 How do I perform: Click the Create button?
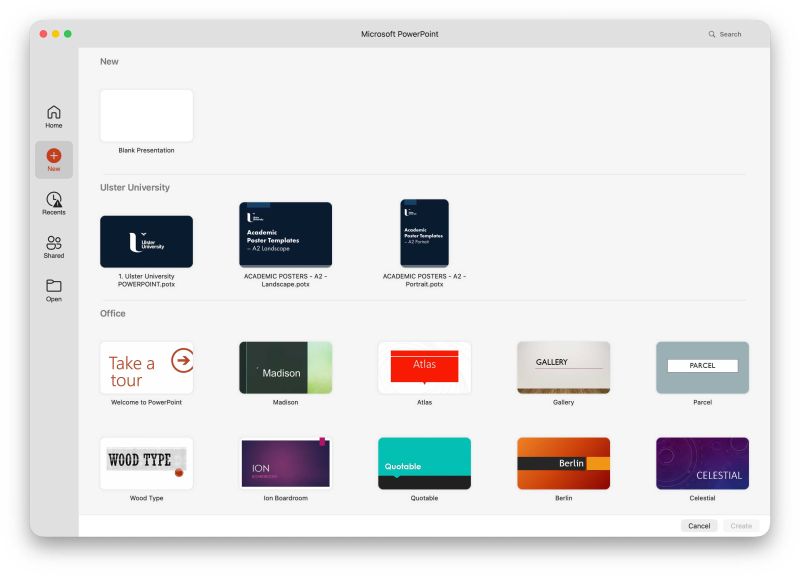(741, 525)
